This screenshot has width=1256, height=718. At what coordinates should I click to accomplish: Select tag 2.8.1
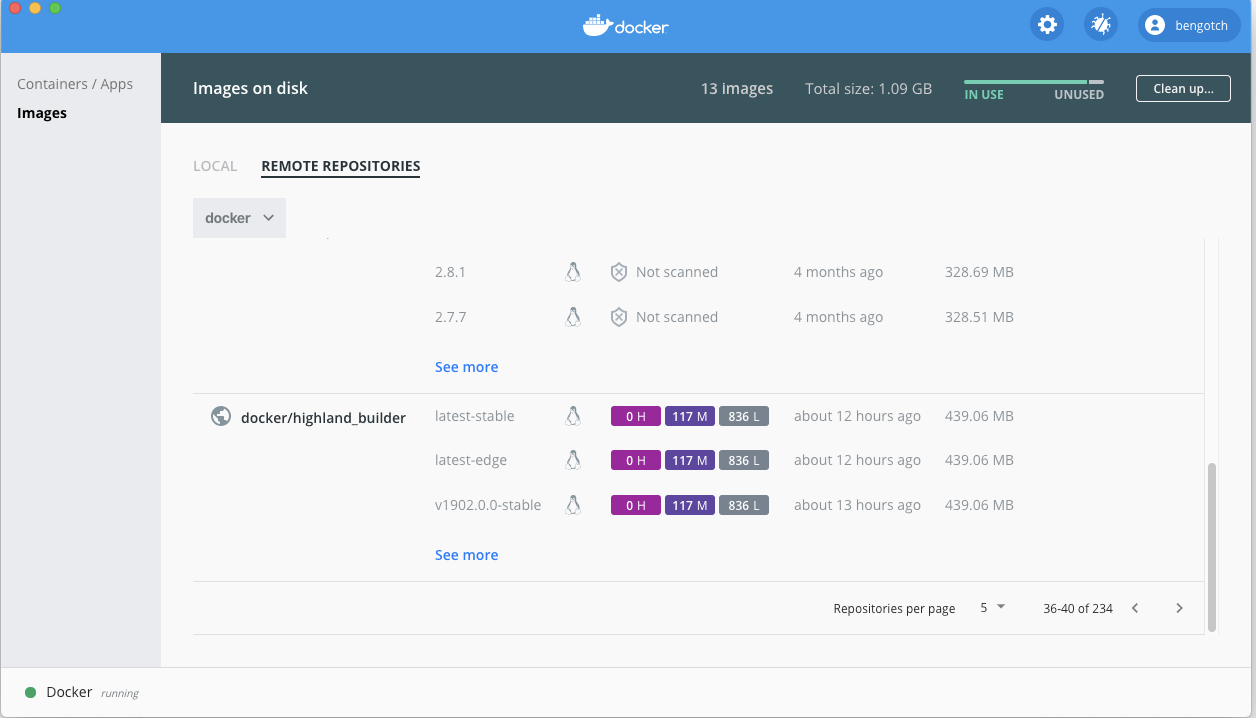pyautogui.click(x=451, y=272)
